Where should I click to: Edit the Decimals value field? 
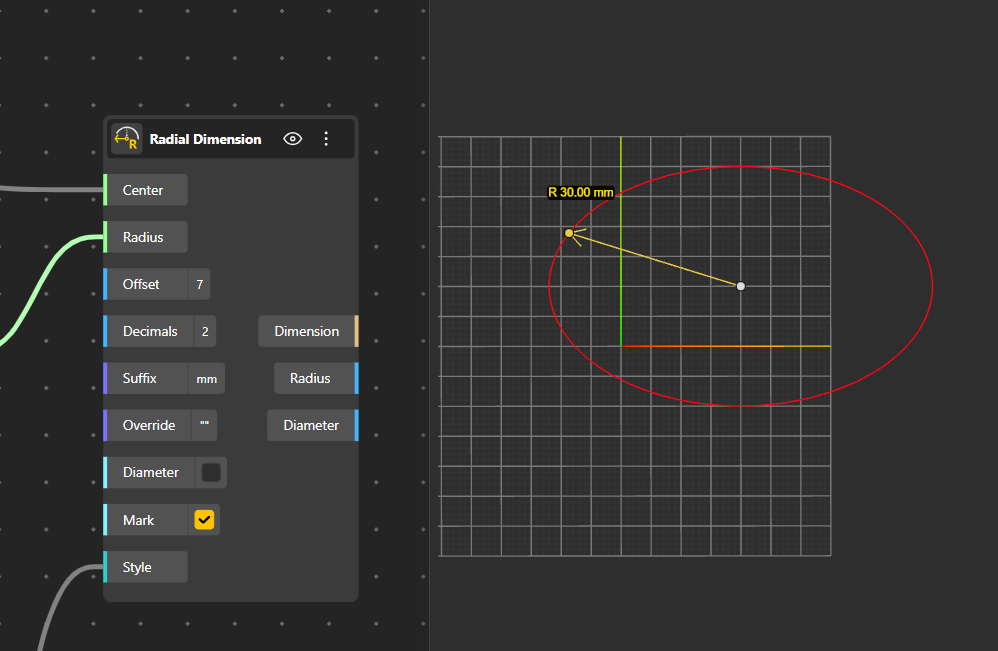(204, 331)
